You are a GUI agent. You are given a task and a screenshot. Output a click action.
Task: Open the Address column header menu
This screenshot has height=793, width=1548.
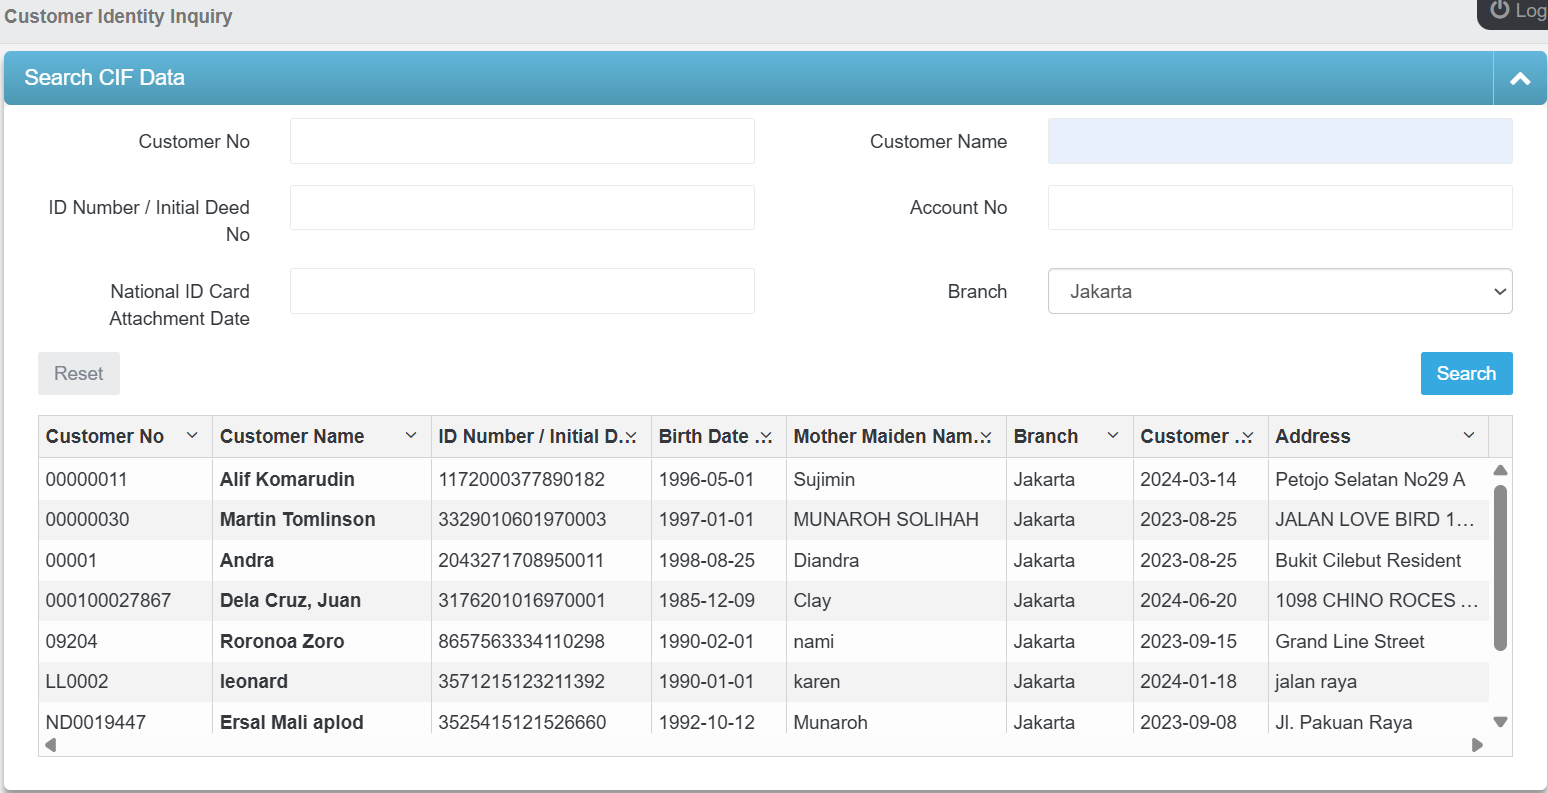[x=1469, y=436]
